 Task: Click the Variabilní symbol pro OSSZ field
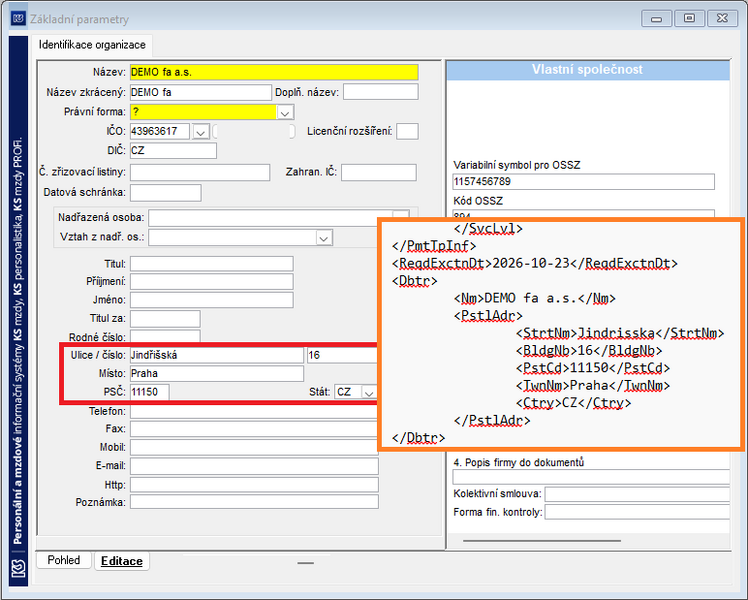583,182
